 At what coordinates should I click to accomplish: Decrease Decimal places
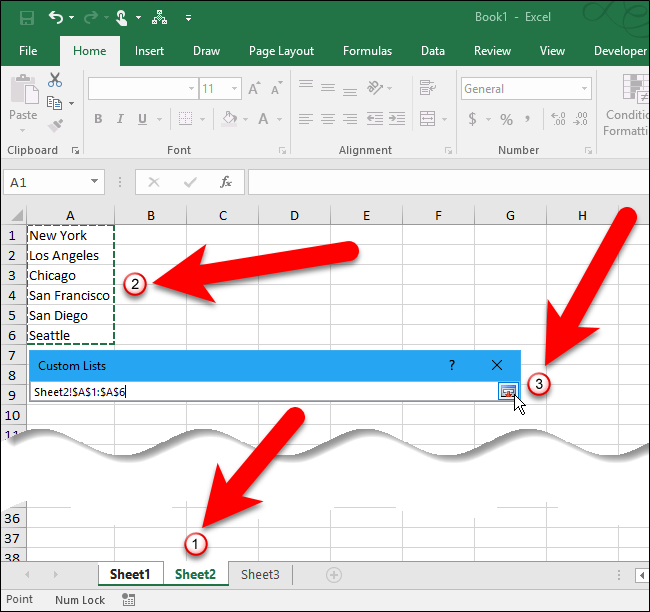tap(580, 119)
